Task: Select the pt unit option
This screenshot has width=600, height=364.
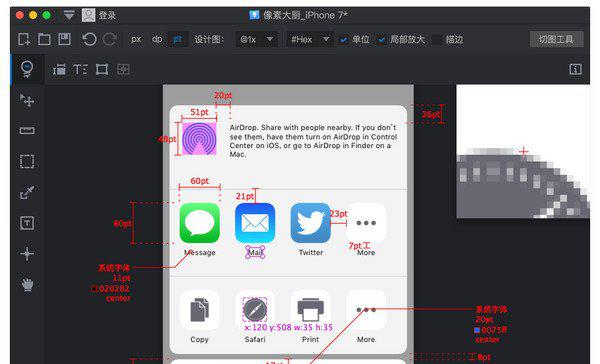Action: [x=178, y=39]
